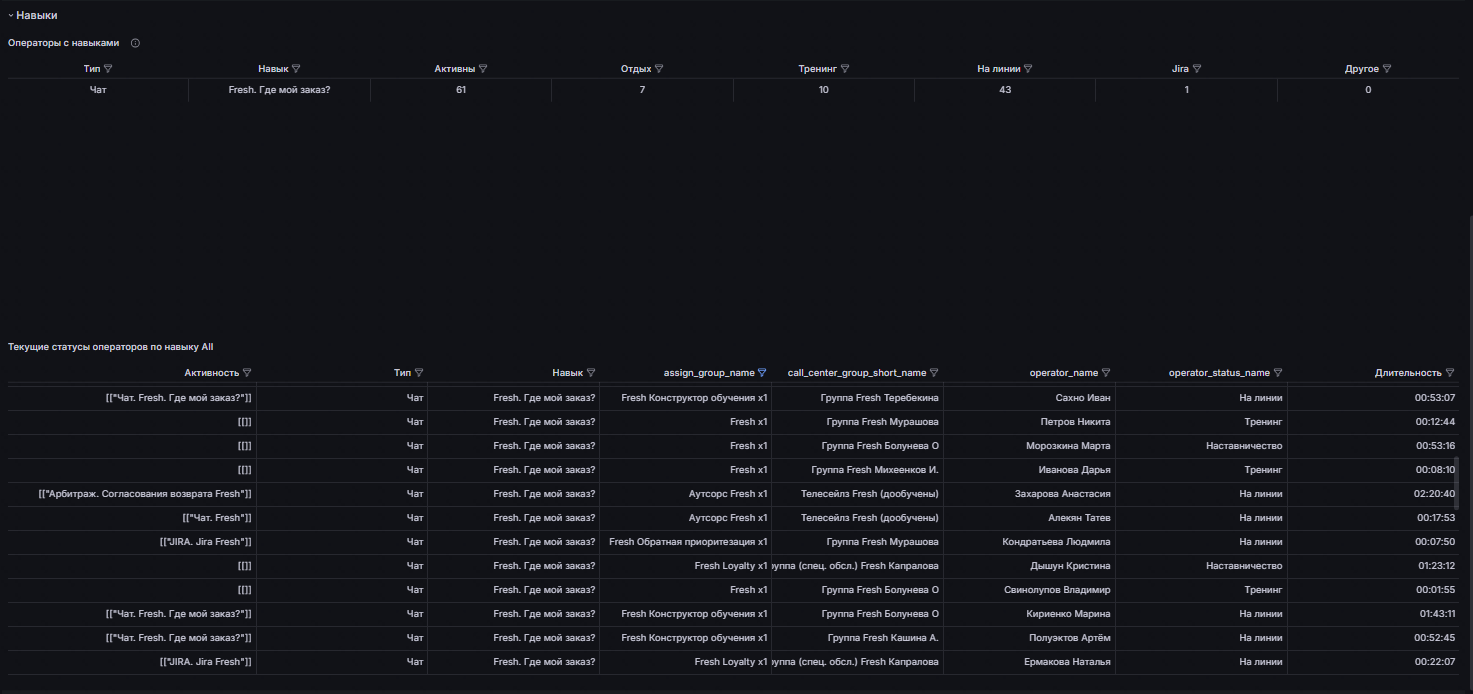Image resolution: width=1473 pixels, height=694 pixels.
Task: Open filter for operator_name column
Action: [1106, 373]
